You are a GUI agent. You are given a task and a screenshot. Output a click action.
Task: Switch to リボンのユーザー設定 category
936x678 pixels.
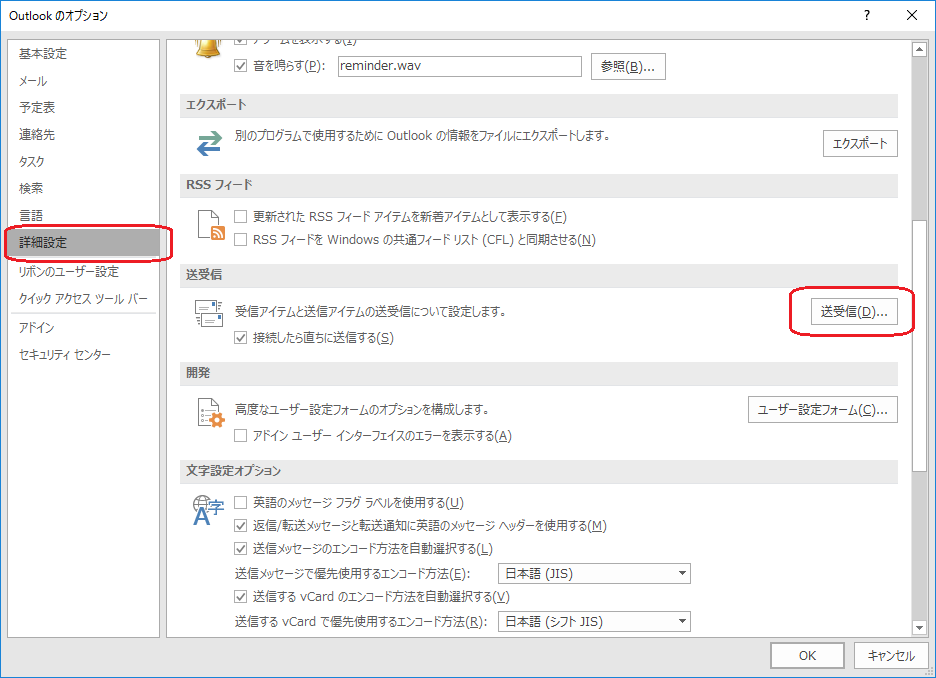click(69, 271)
